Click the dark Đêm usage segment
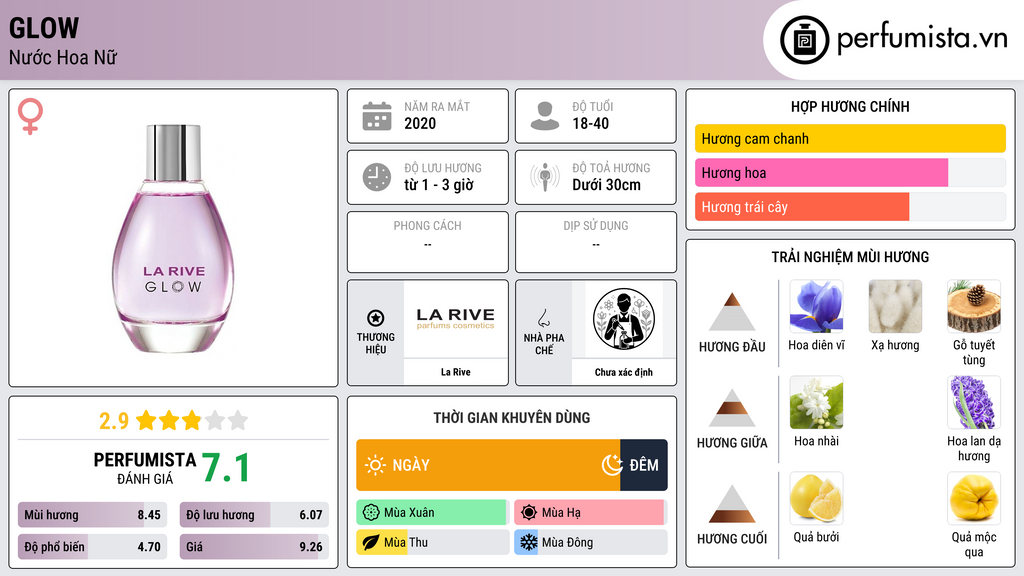This screenshot has height=576, width=1024. point(644,465)
